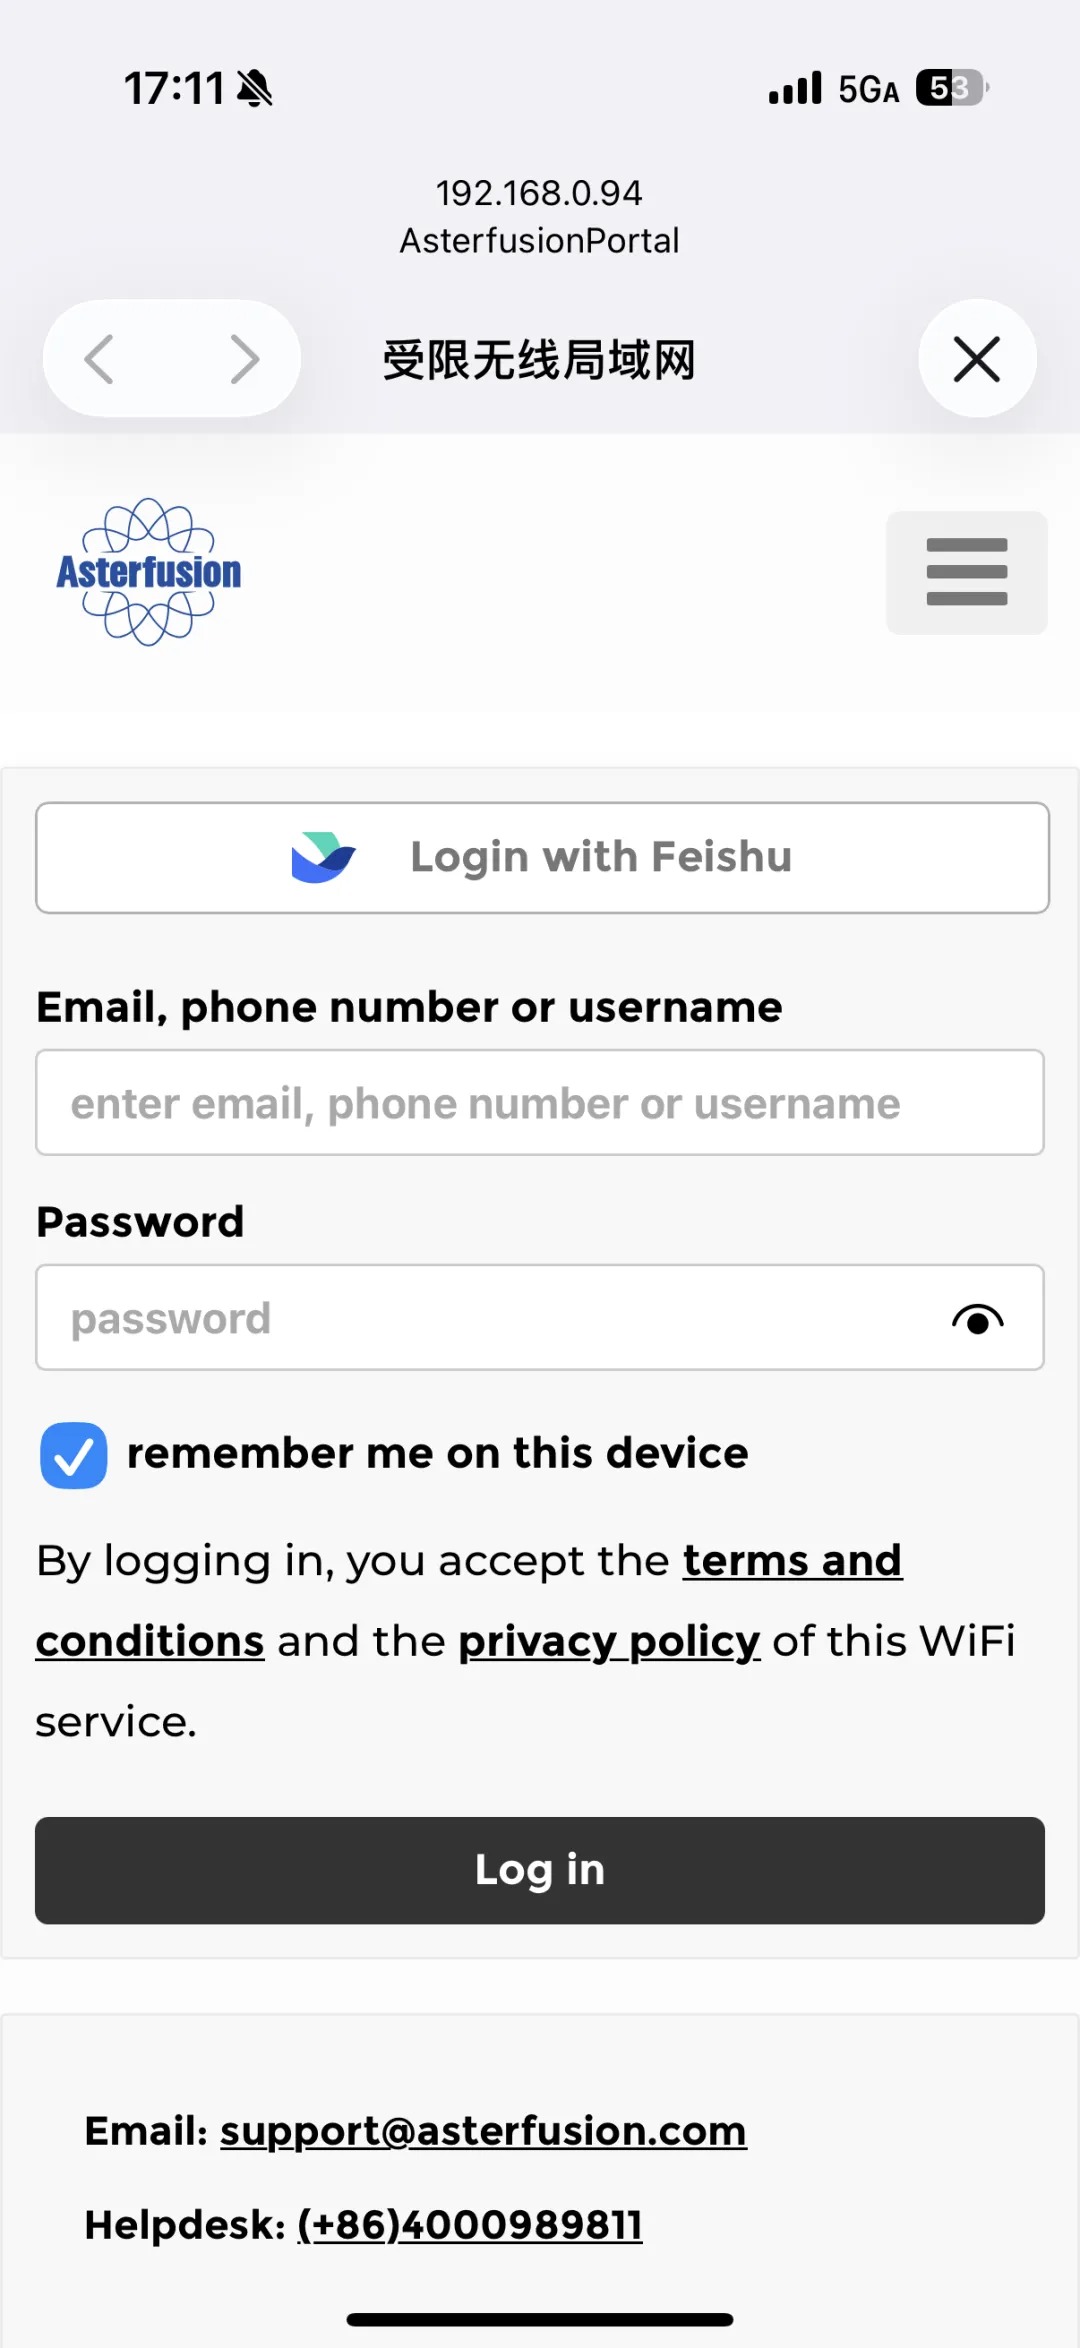The width and height of the screenshot is (1080, 2348).
Task: Uncheck remember me on this device
Action: [73, 1455]
